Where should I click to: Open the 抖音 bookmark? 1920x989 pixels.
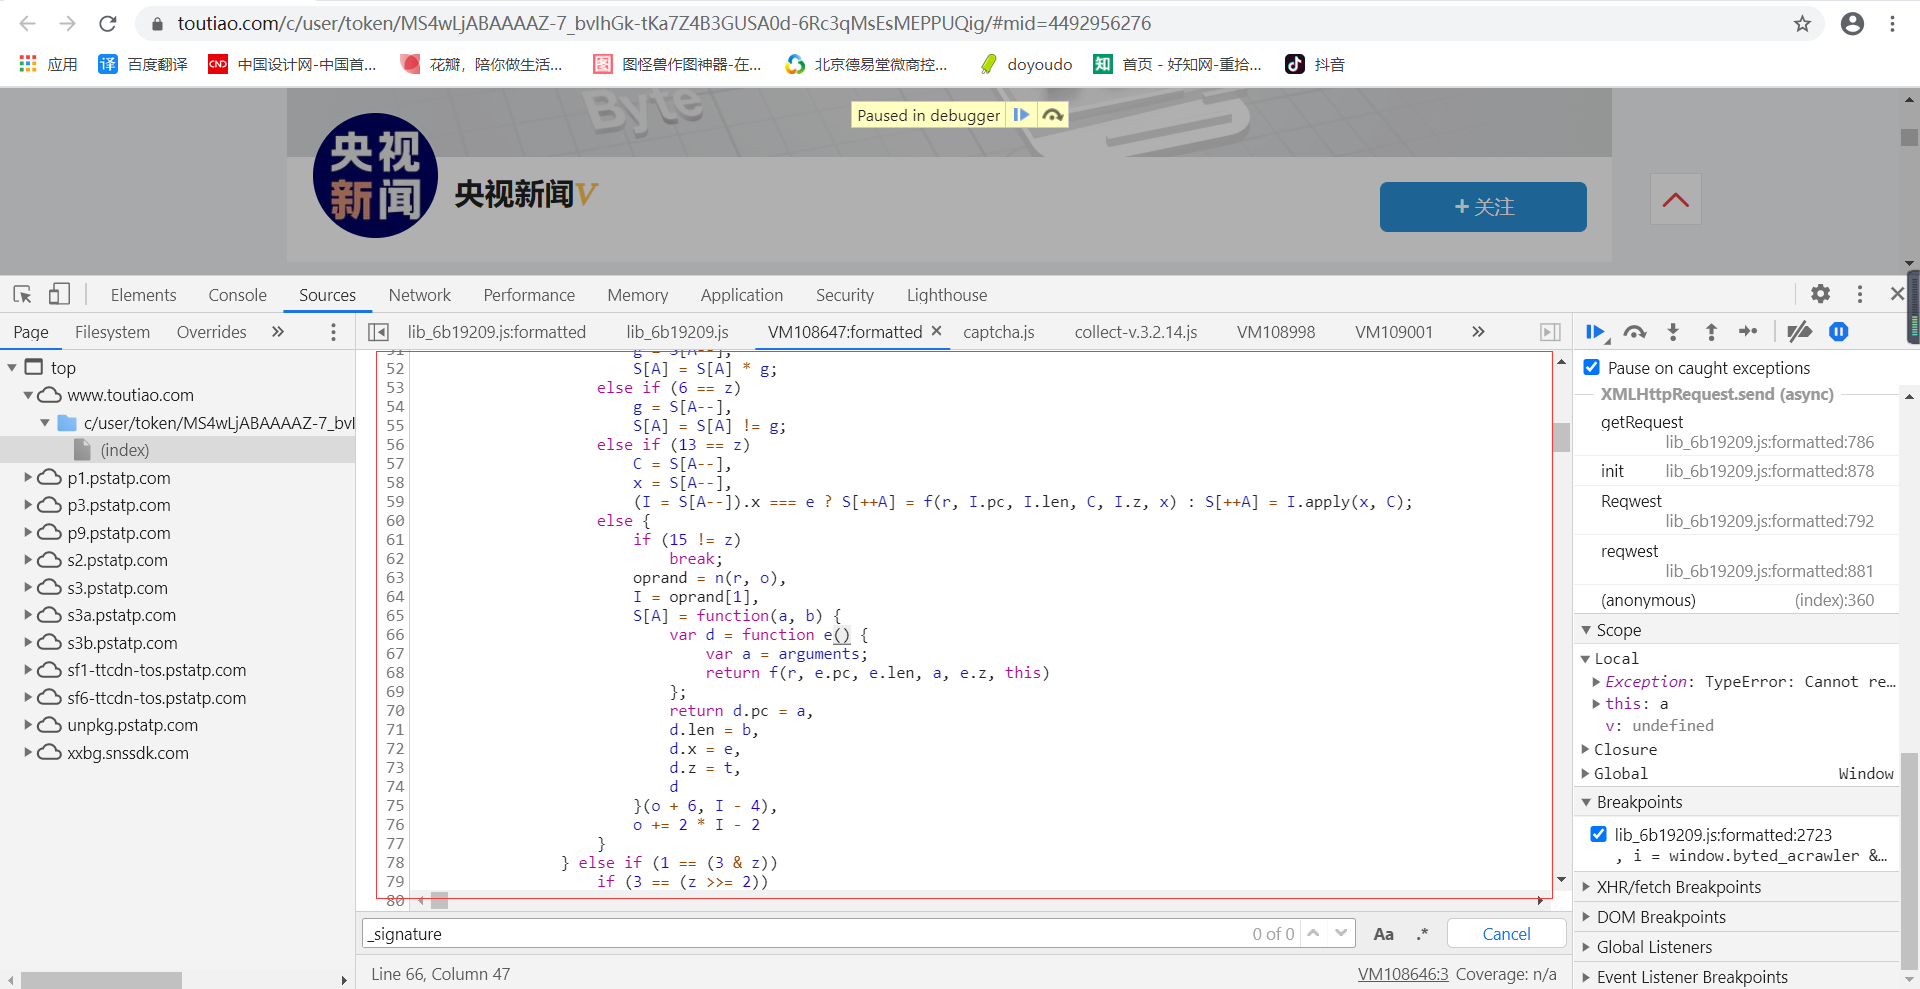pos(1315,64)
